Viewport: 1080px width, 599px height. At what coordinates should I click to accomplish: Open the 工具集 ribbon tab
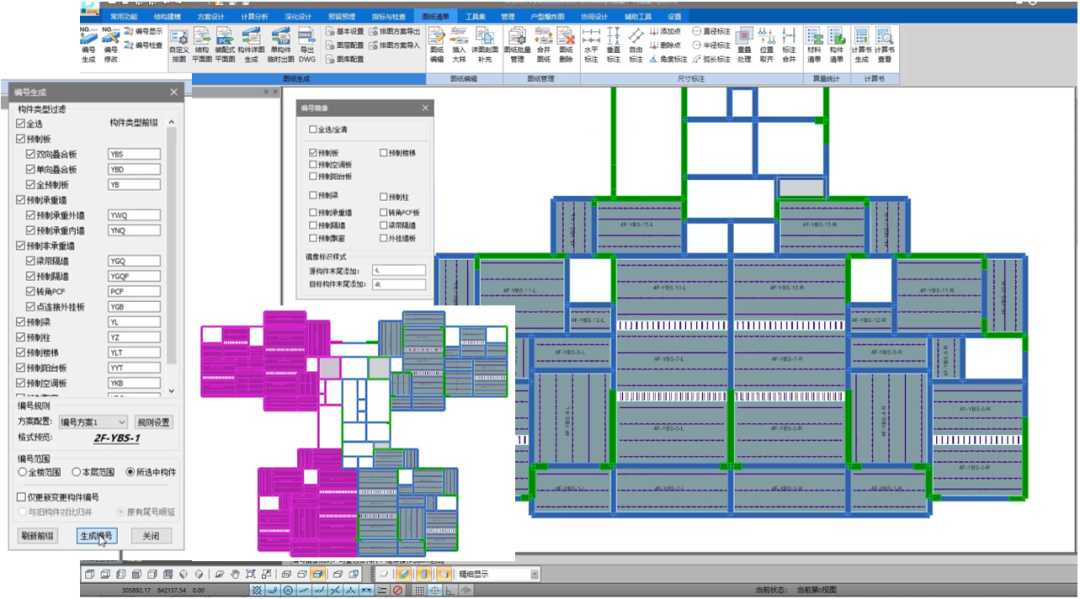[475, 17]
